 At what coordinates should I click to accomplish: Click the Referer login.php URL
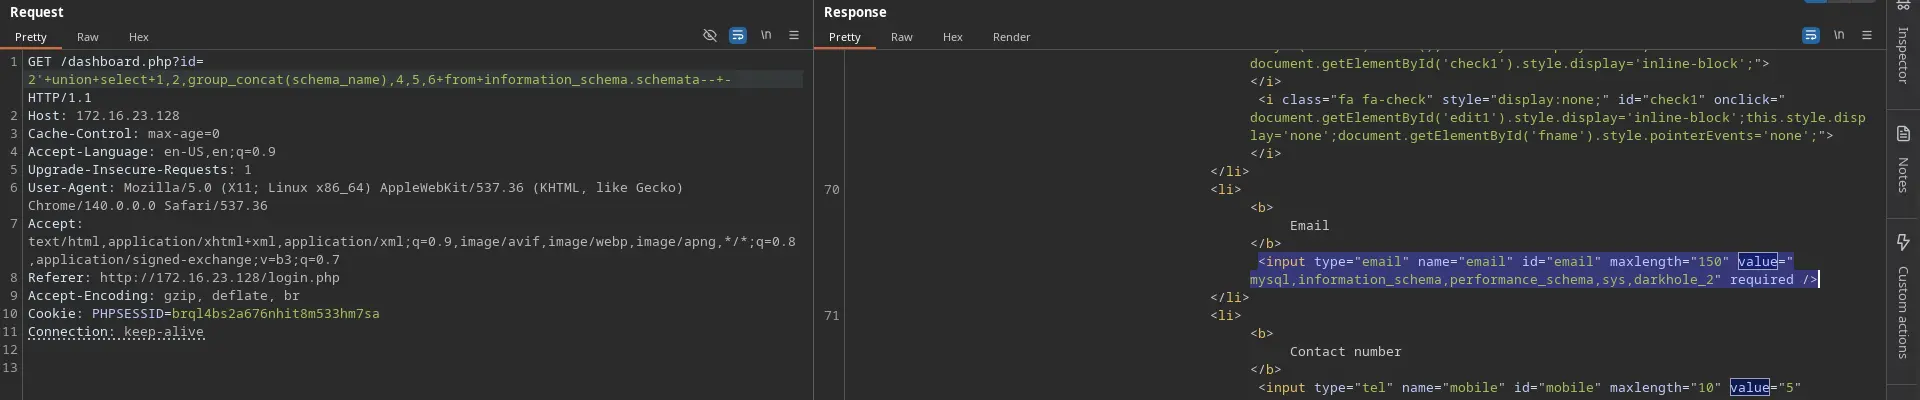coord(219,278)
